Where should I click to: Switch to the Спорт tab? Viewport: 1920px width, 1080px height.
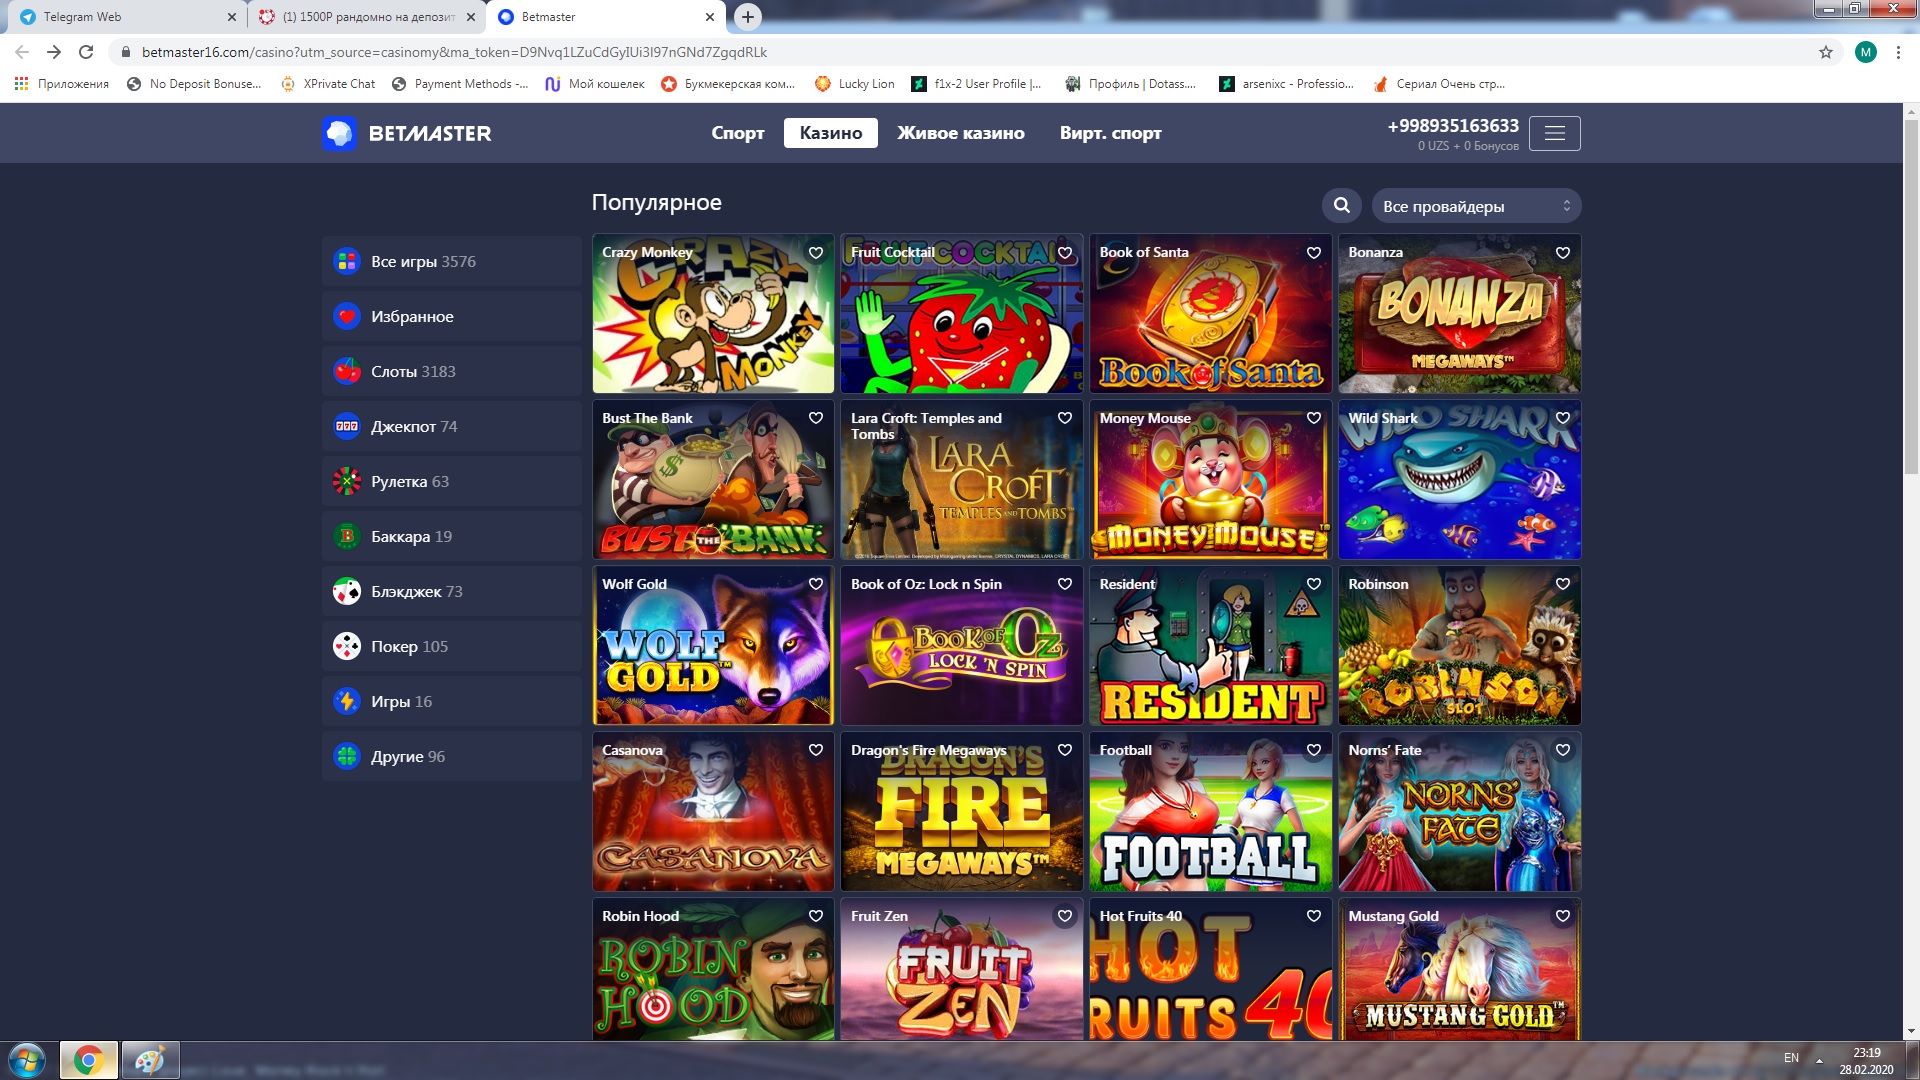[x=737, y=133]
